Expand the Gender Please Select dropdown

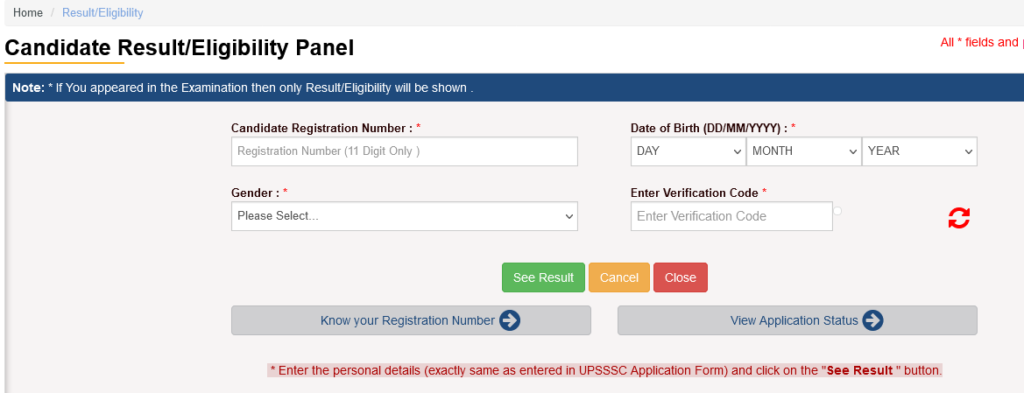[404, 216]
